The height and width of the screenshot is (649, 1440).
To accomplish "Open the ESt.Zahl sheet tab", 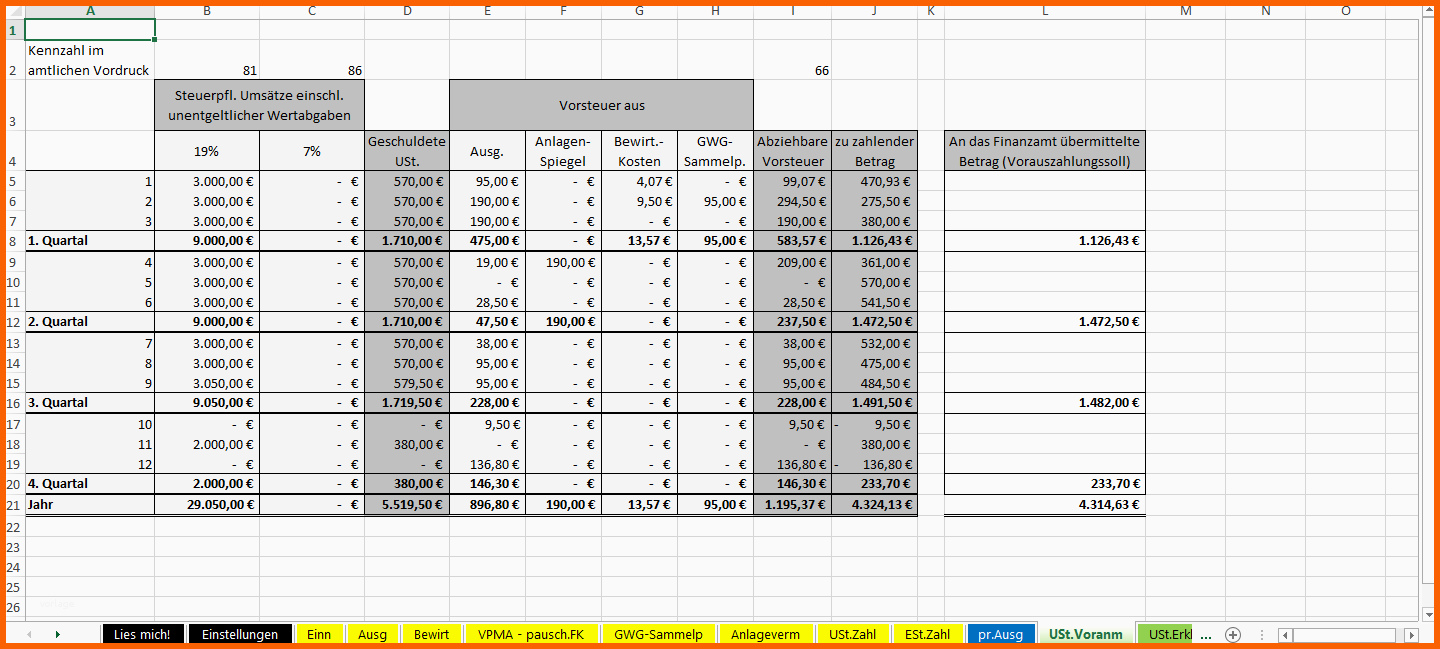I will (927, 634).
